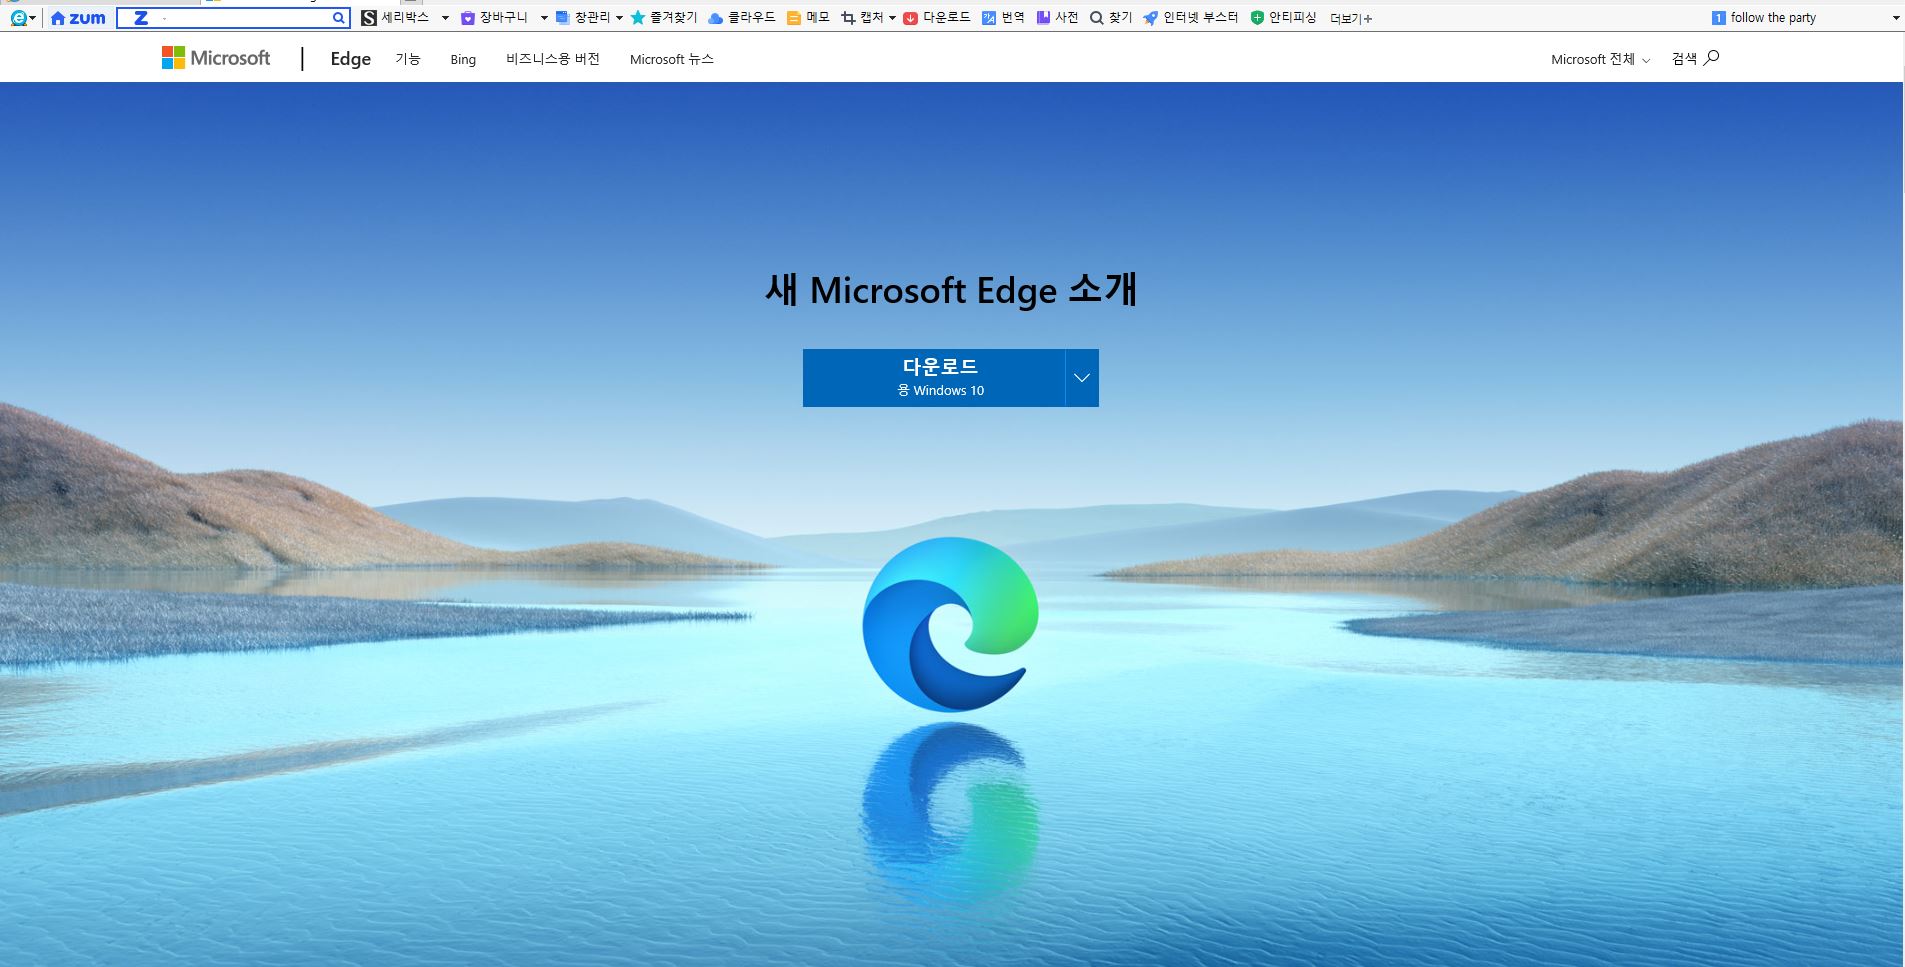Click 더보기+ to show more tools
The image size is (1905, 967).
(x=1351, y=18)
